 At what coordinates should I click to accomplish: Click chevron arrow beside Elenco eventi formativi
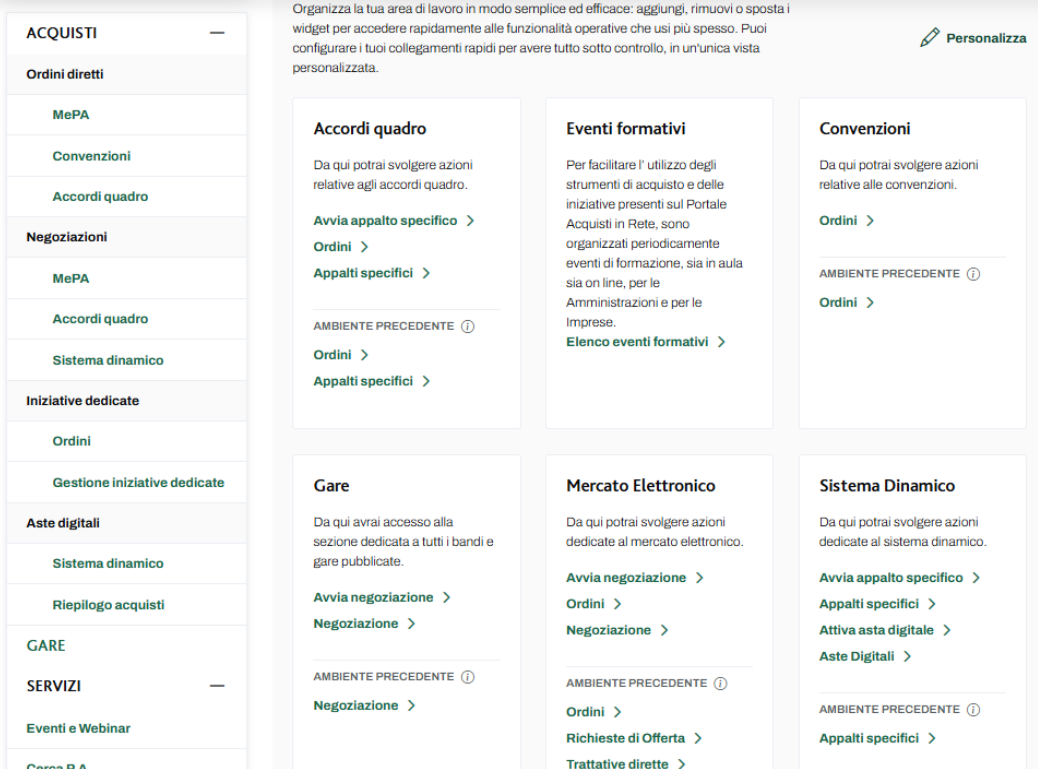click(x=721, y=342)
